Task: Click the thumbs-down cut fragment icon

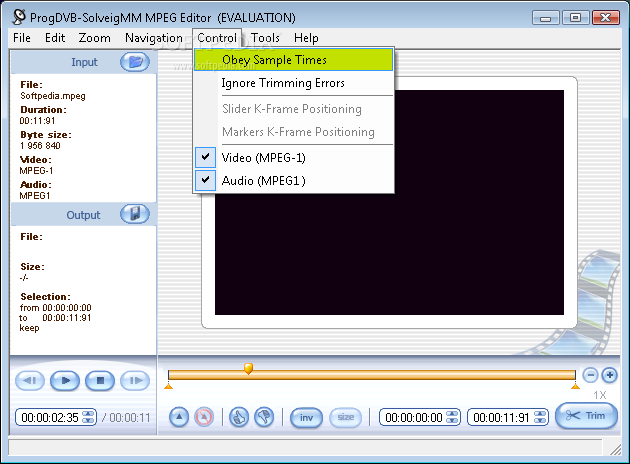Action: click(264, 417)
